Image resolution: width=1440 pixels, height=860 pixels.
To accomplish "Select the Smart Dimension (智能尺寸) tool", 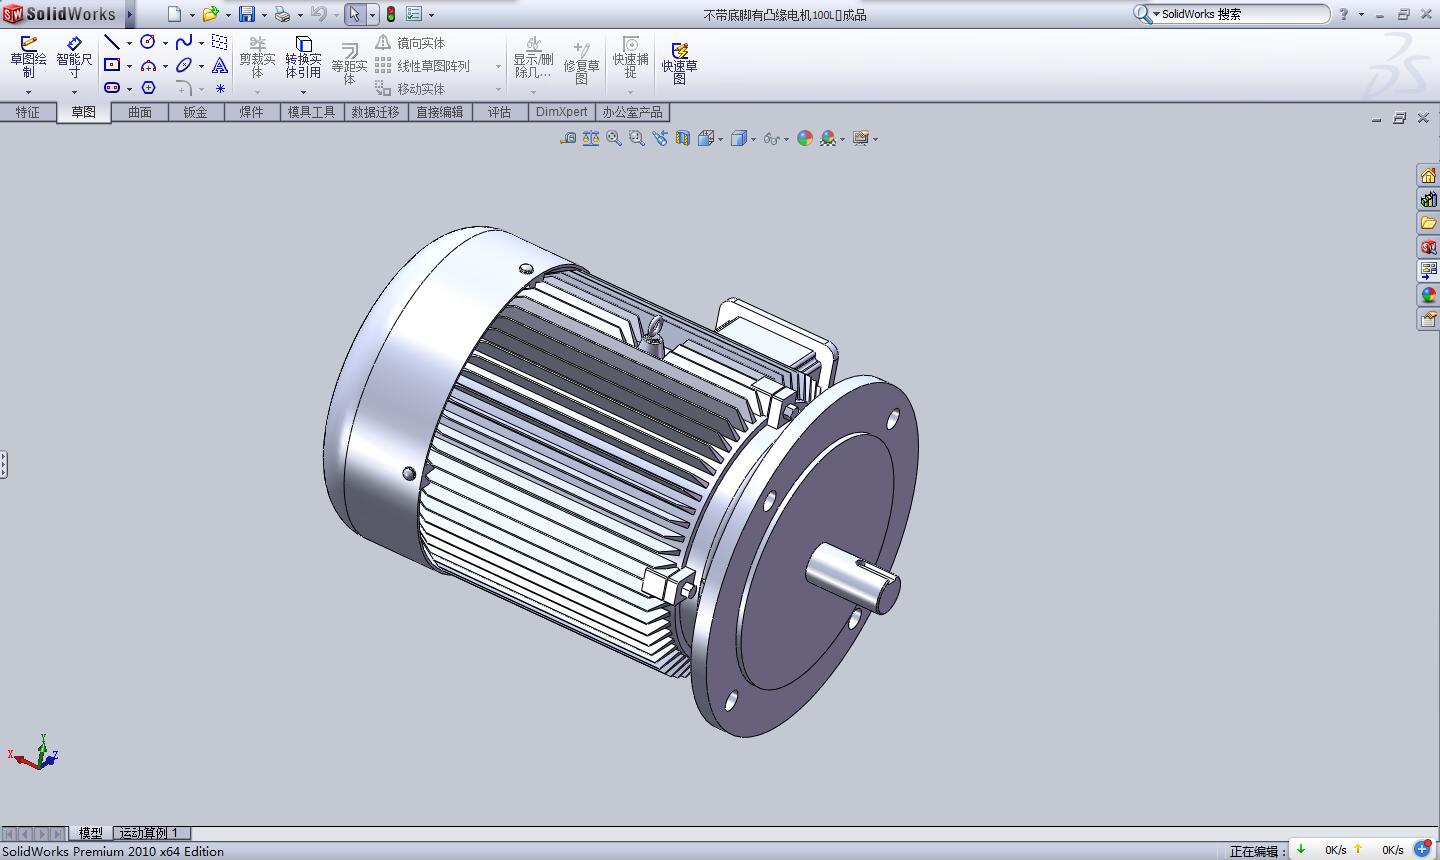I will pyautogui.click(x=74, y=58).
